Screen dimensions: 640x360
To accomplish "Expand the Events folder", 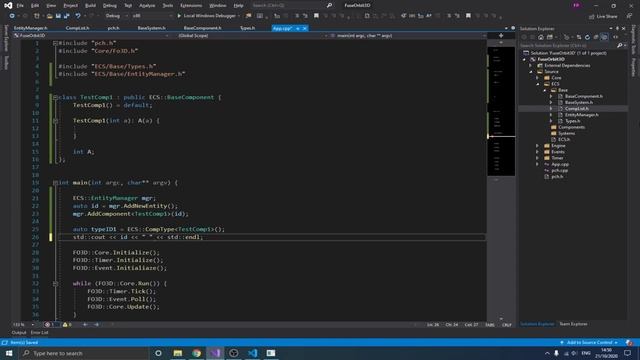I will tap(538, 152).
